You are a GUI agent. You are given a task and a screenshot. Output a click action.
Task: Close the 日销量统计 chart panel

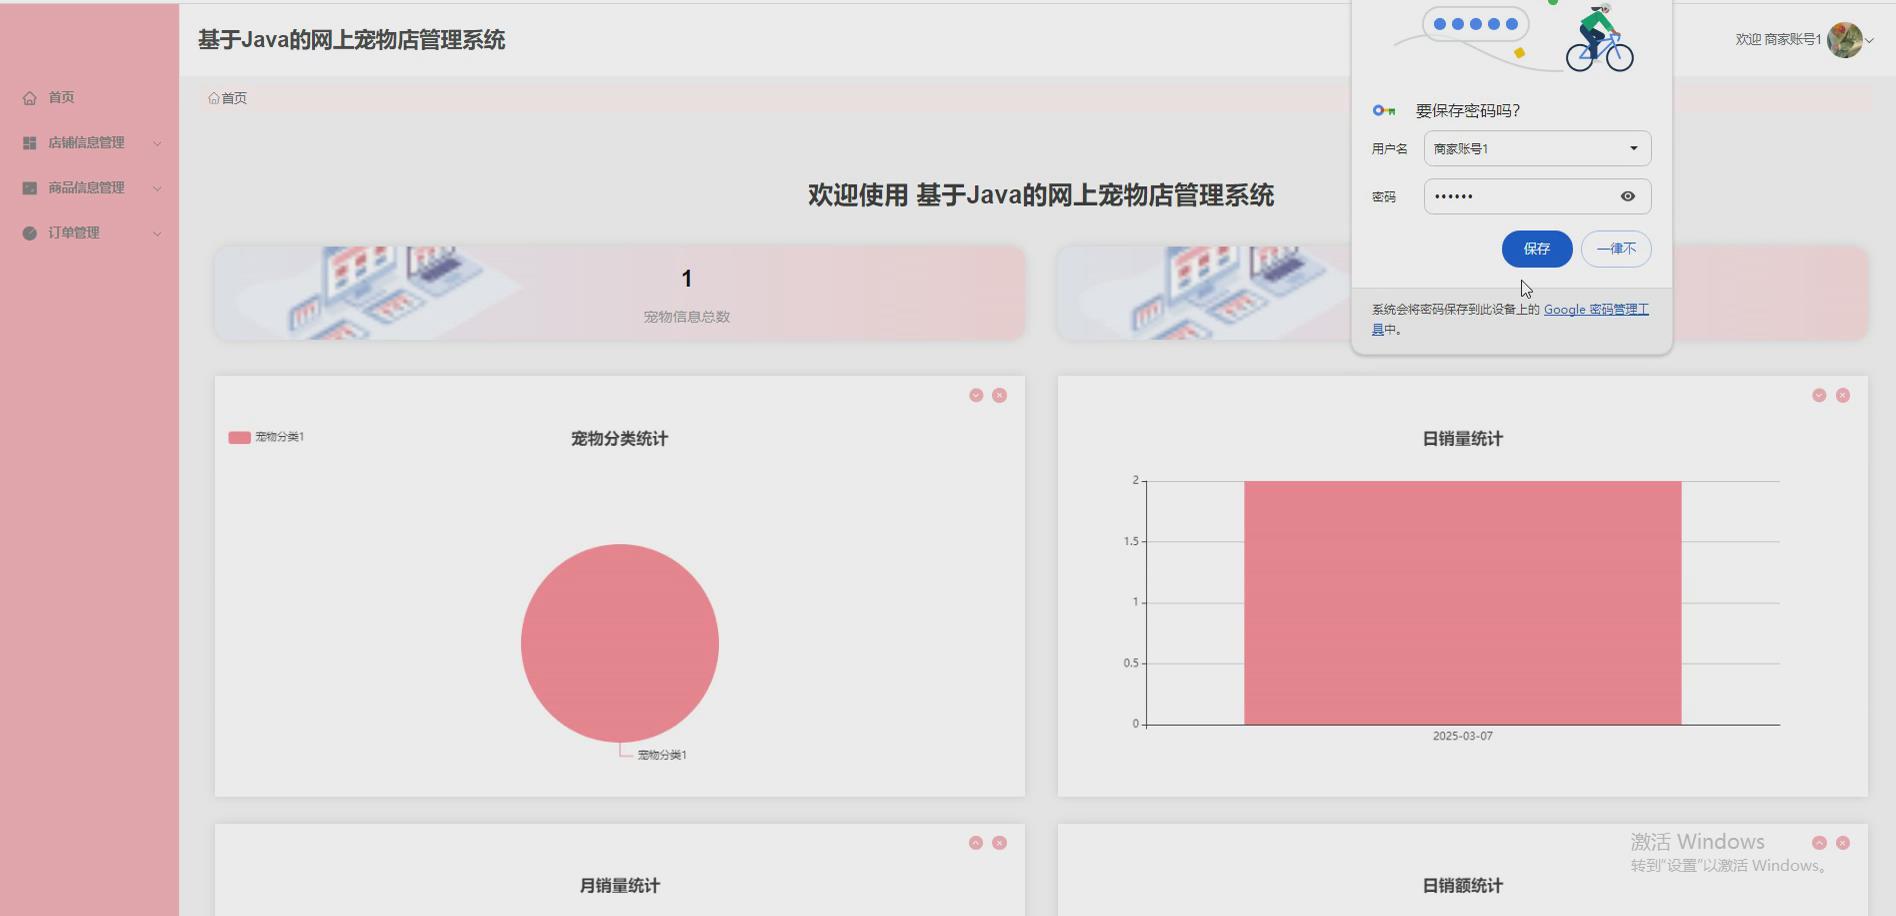(1842, 395)
